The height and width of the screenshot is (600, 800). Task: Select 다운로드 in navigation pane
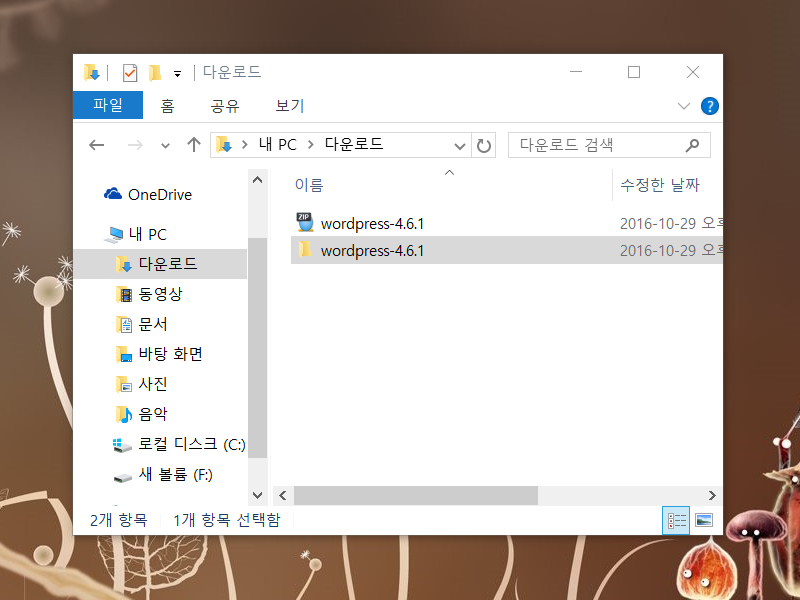click(160, 264)
